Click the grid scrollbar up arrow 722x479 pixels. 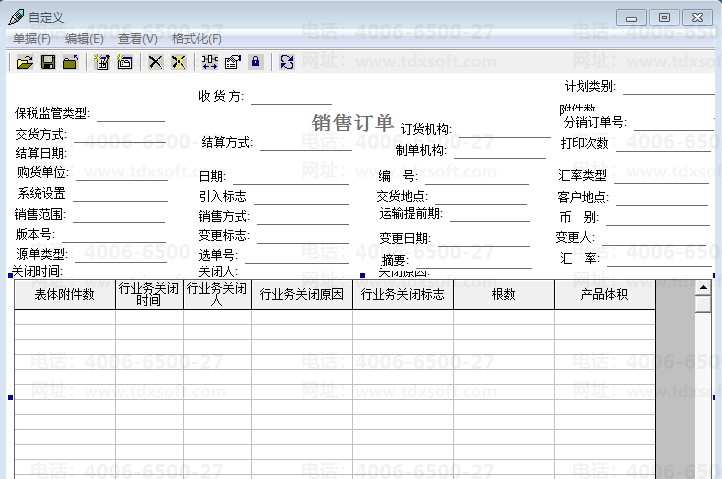[703, 288]
